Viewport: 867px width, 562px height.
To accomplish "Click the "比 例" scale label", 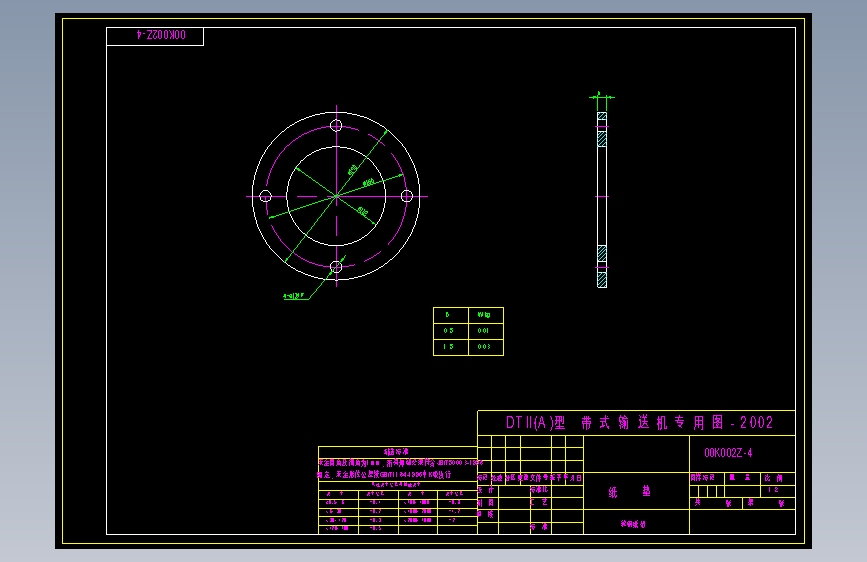I will 774,478.
